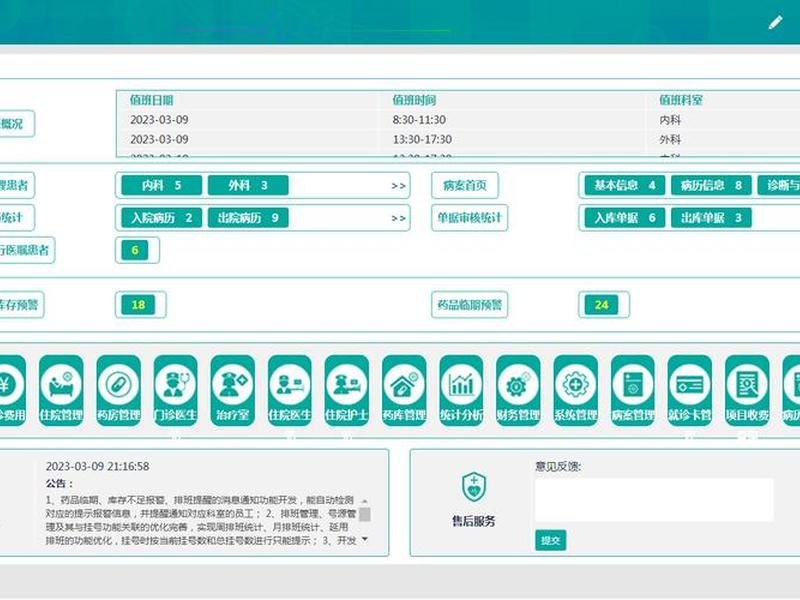Open 就诊卡管理 visit card module

point(690,390)
